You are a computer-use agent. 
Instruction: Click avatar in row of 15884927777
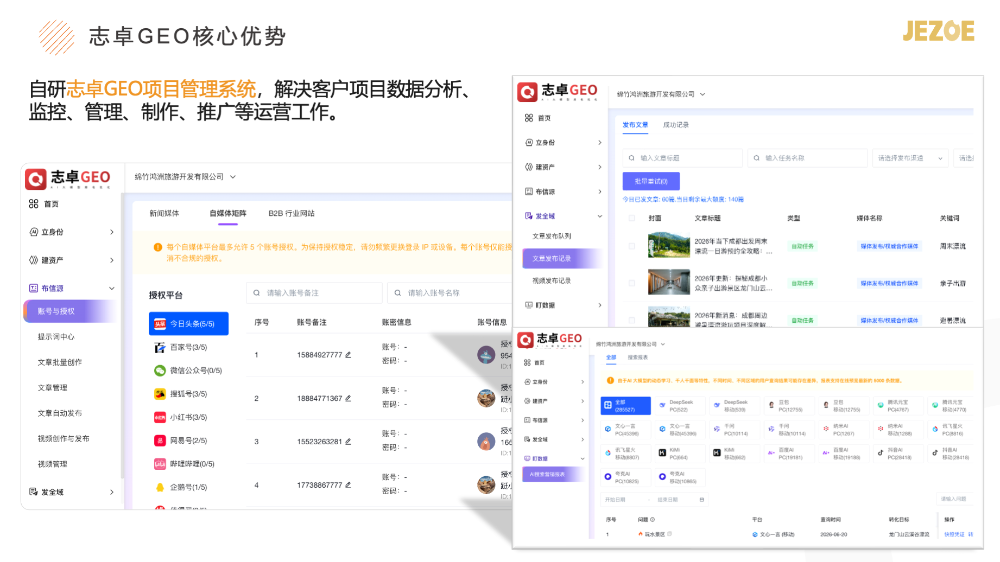pyautogui.click(x=487, y=355)
